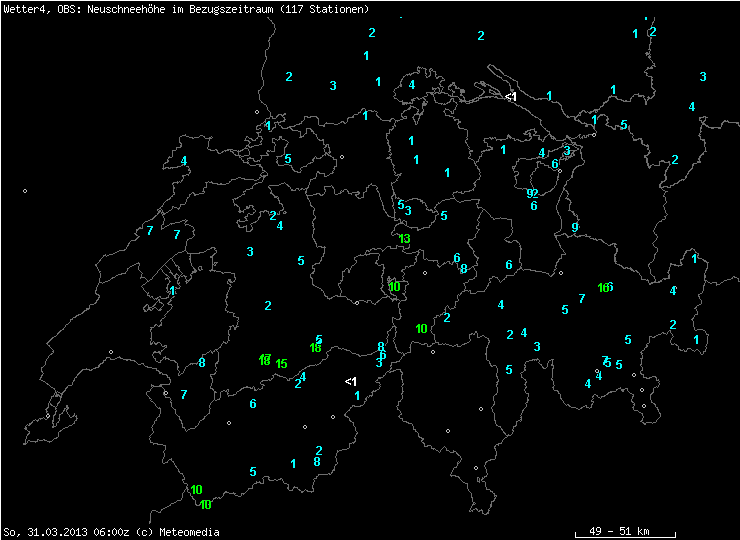Select the cyan 4 nearest the left edge

(184, 161)
